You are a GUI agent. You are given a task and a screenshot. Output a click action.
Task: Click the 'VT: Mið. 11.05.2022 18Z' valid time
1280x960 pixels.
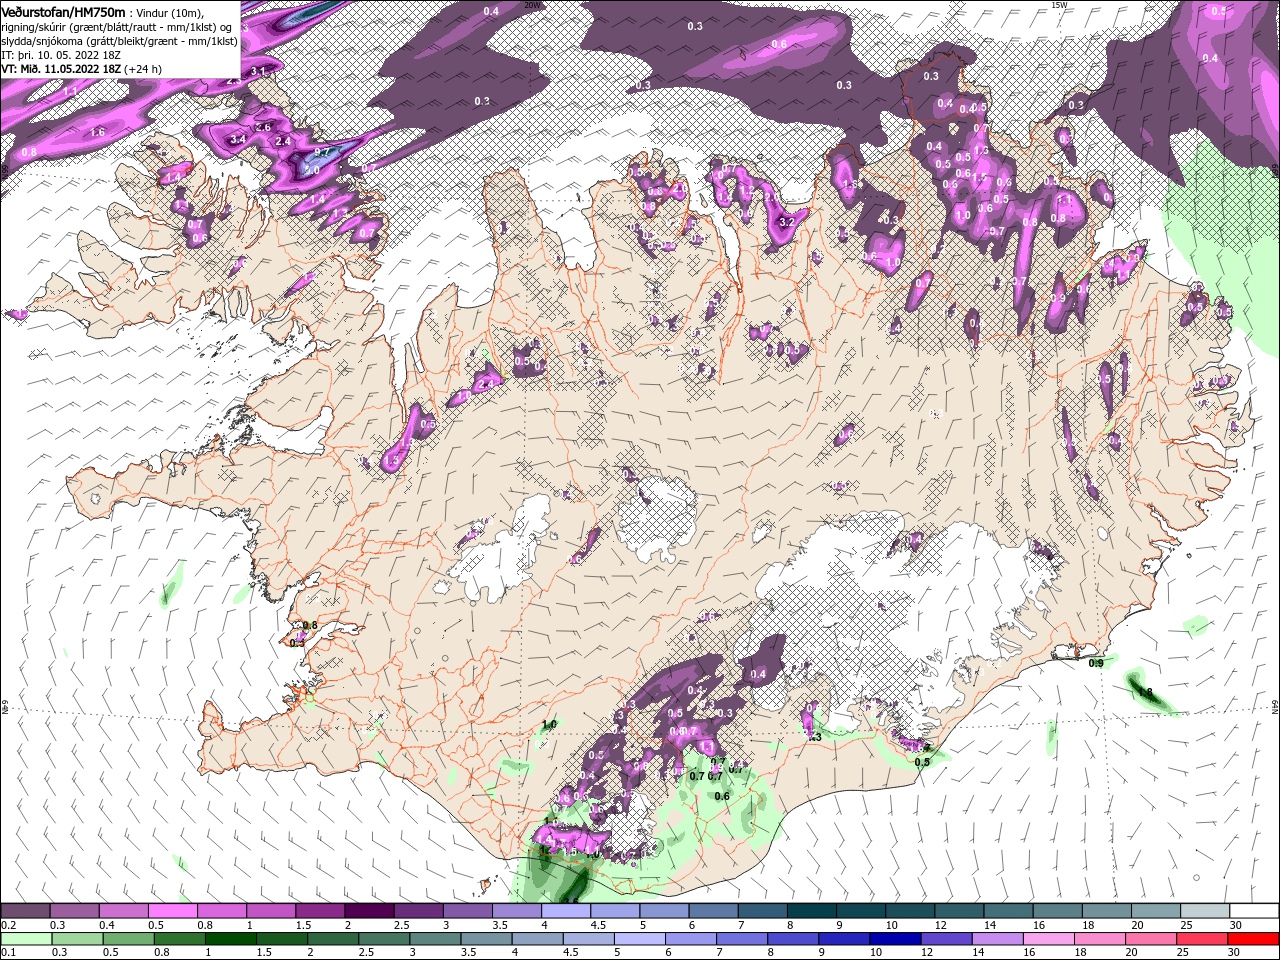(60, 69)
